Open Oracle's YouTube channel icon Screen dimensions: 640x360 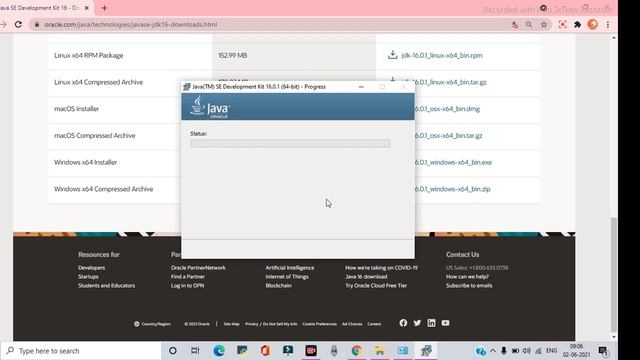pos(445,323)
